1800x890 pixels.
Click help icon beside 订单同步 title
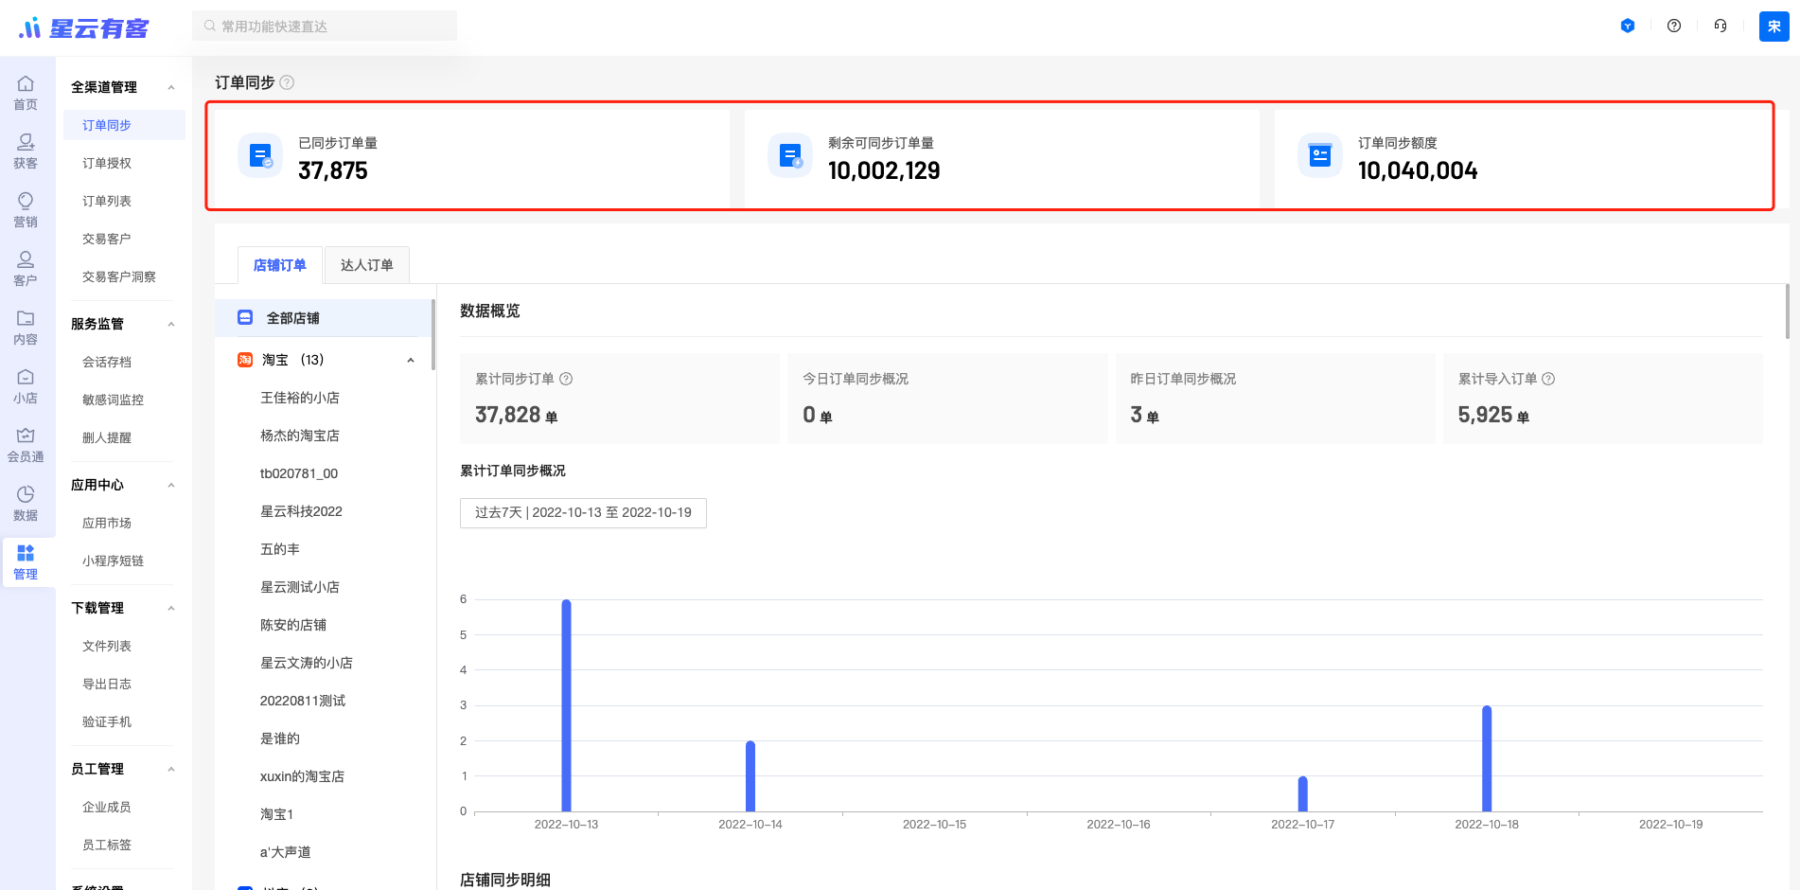(287, 82)
